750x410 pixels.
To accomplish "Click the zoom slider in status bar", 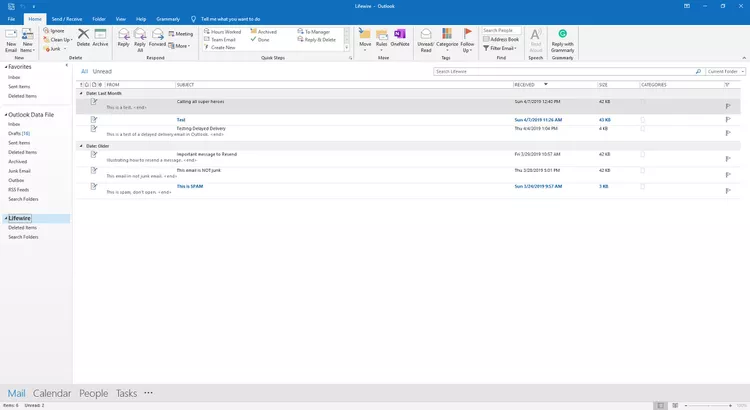I will [x=710, y=406].
